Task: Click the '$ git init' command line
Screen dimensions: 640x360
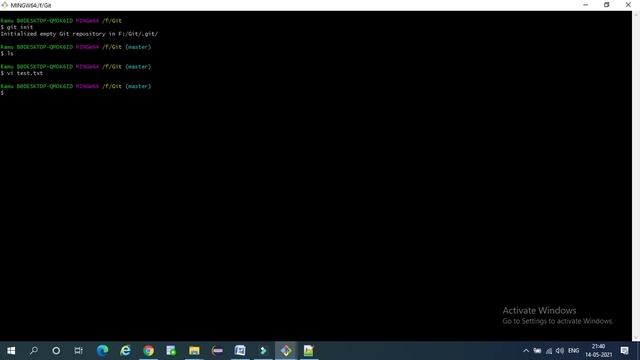Action: tap(17, 27)
